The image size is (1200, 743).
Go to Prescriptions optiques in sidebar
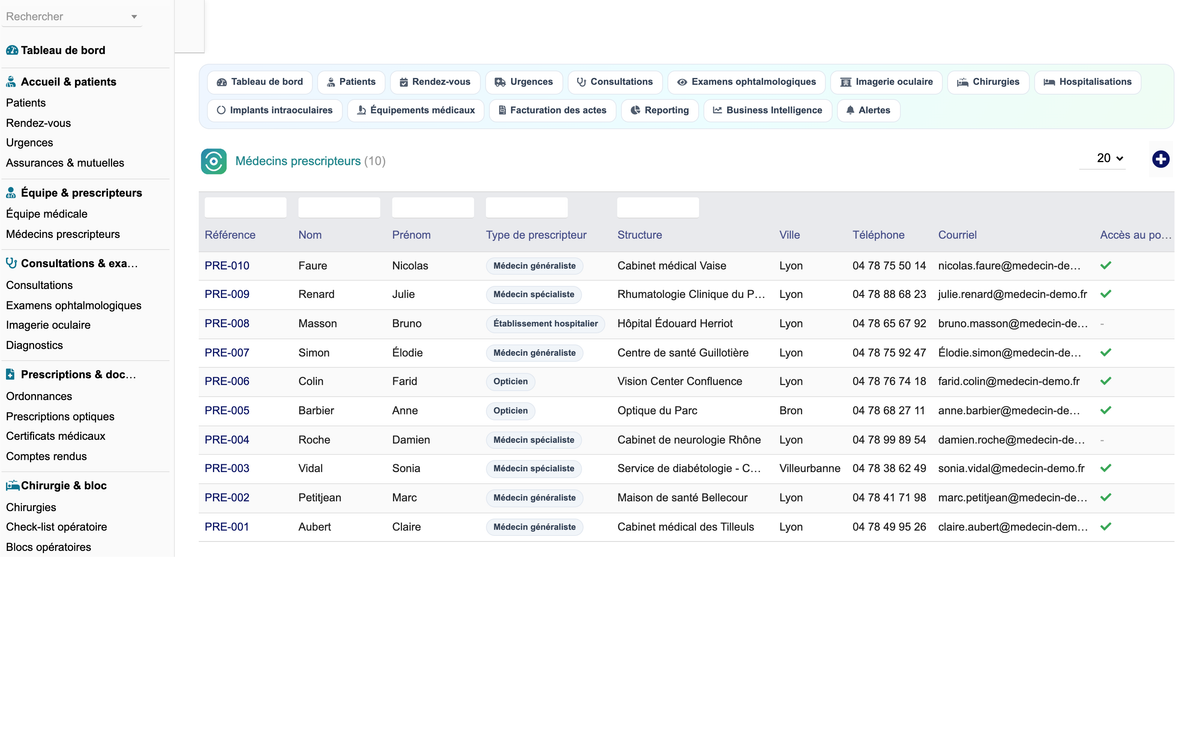pos(60,416)
